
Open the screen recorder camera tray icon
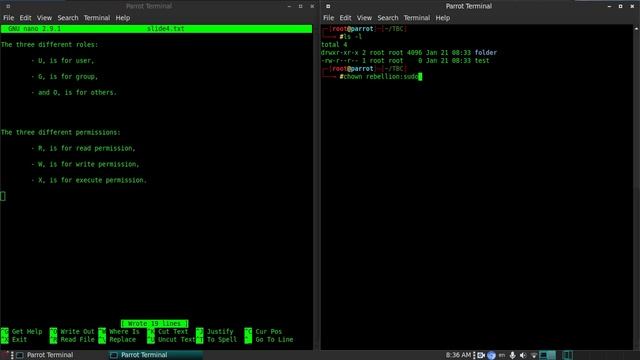481,356
